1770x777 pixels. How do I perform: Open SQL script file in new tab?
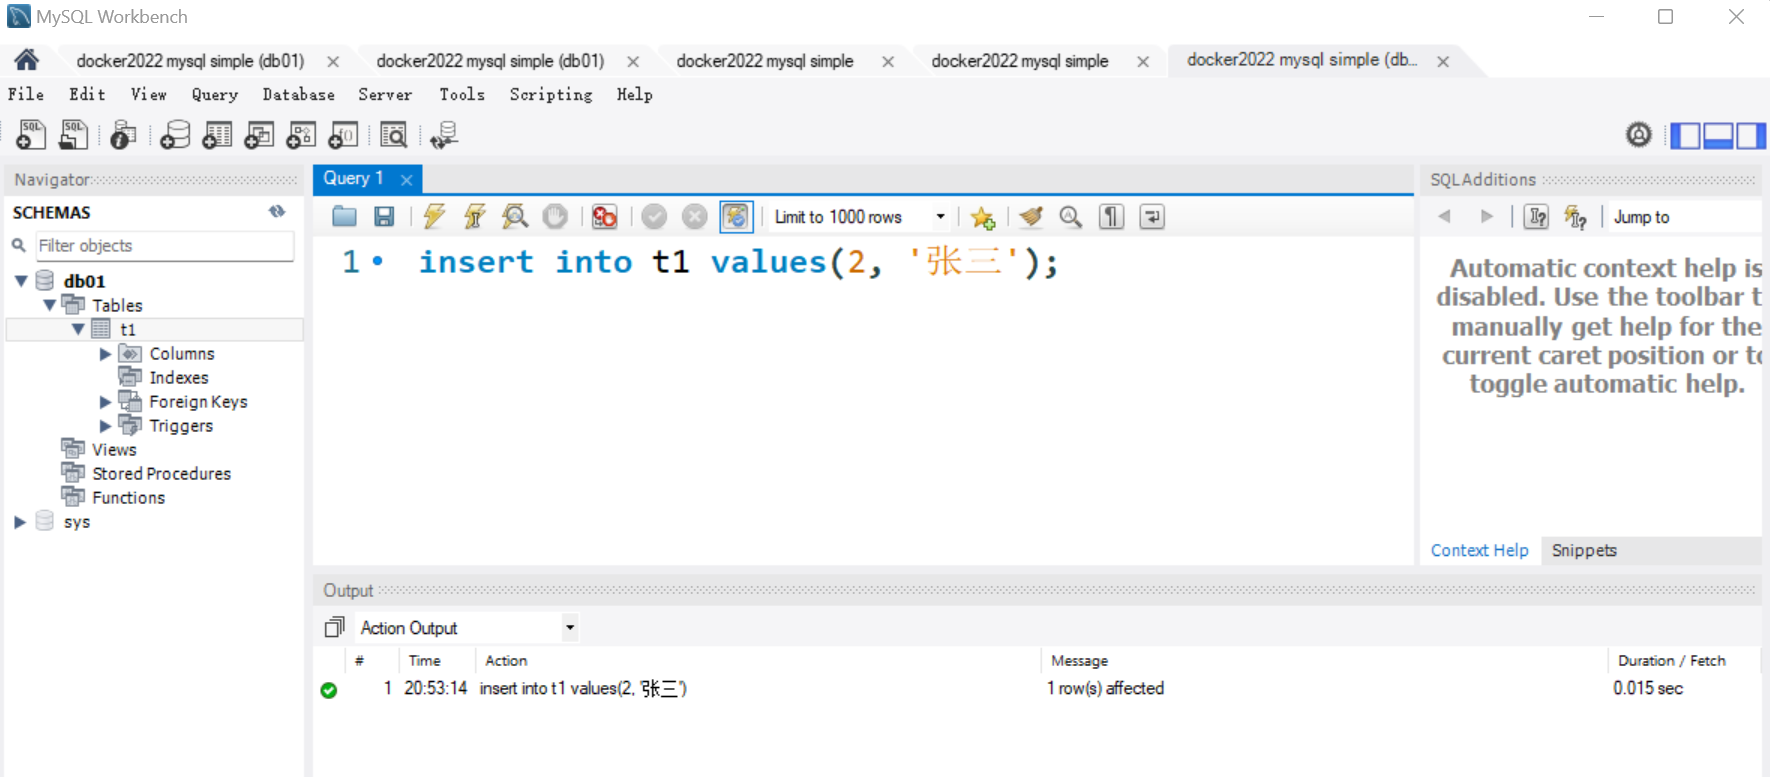click(x=73, y=134)
